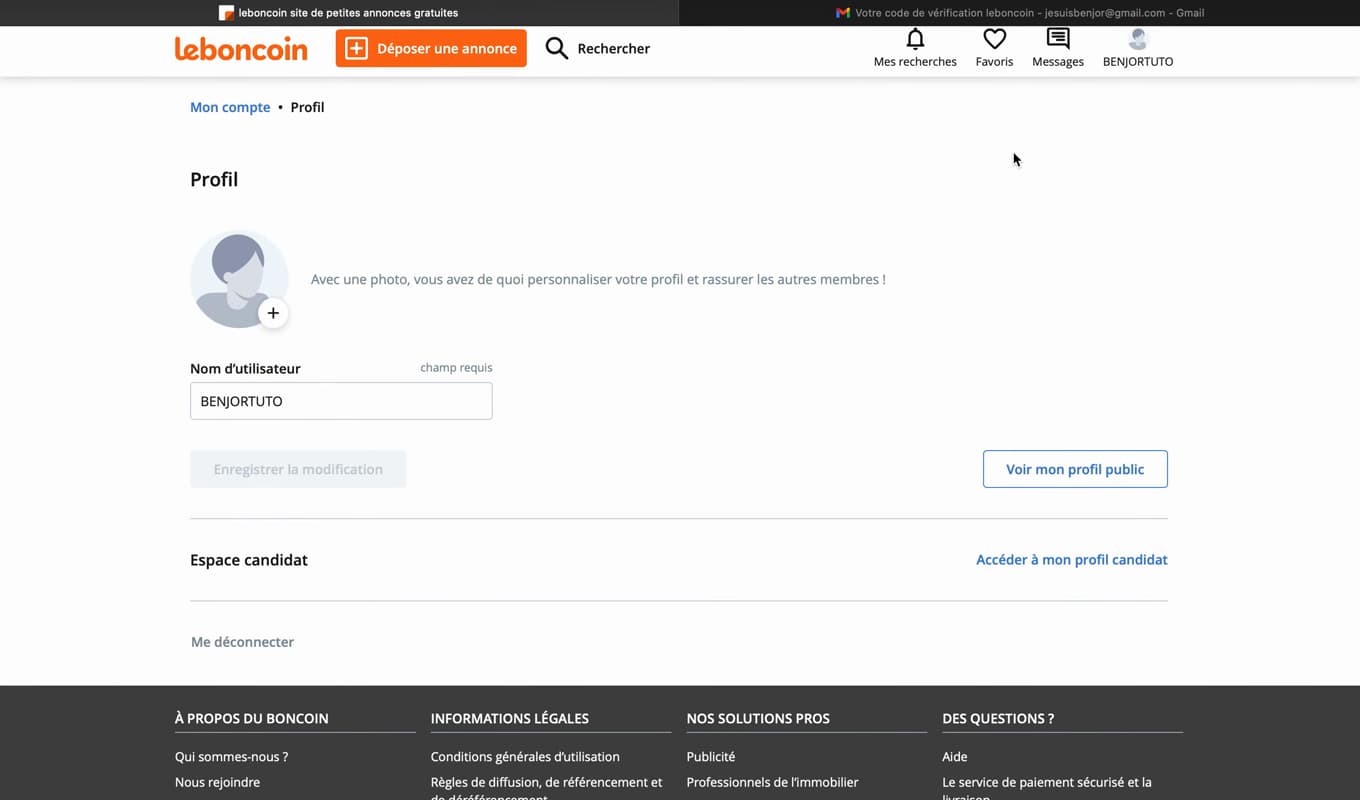This screenshot has width=1360, height=800.
Task: Open BENJORTUTO account avatar in header
Action: point(1138,39)
